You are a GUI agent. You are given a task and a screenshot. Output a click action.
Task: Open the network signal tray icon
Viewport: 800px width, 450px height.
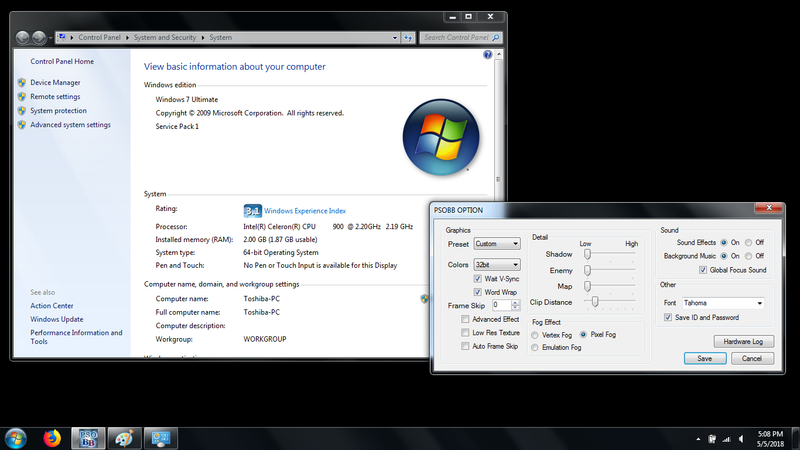pyautogui.click(x=727, y=439)
